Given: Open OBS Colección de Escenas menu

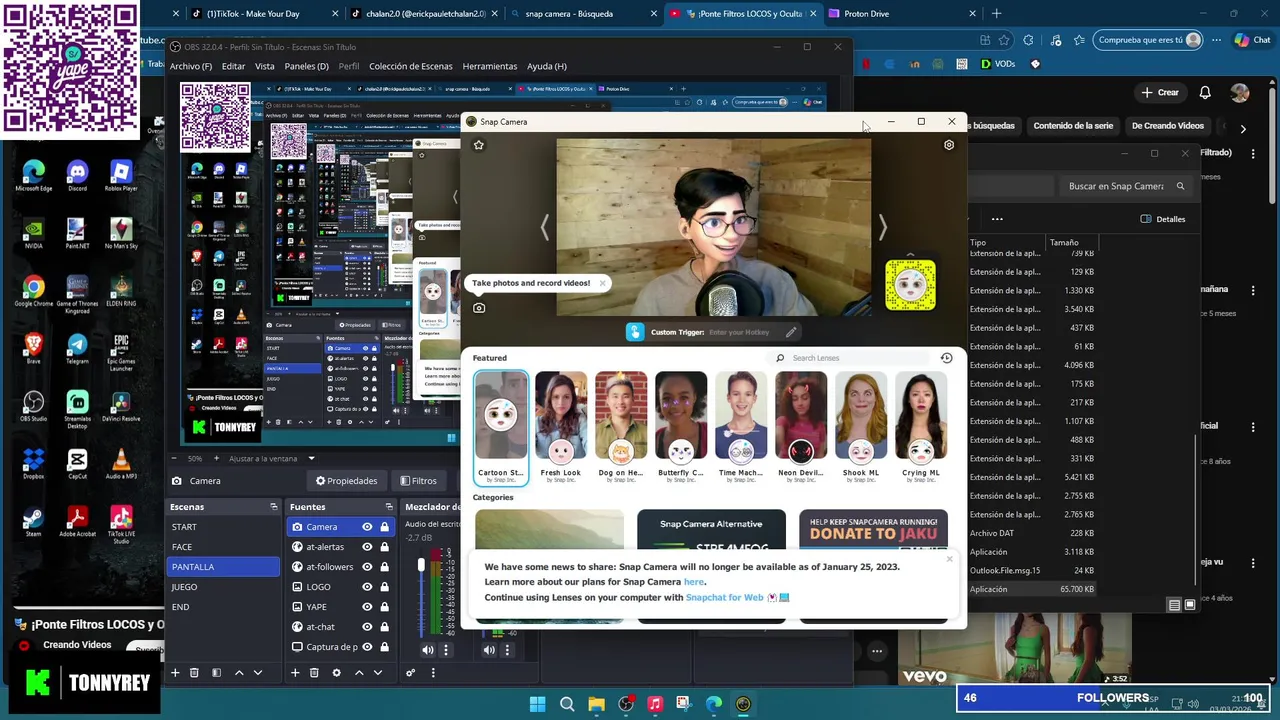Looking at the screenshot, I should coord(411,66).
